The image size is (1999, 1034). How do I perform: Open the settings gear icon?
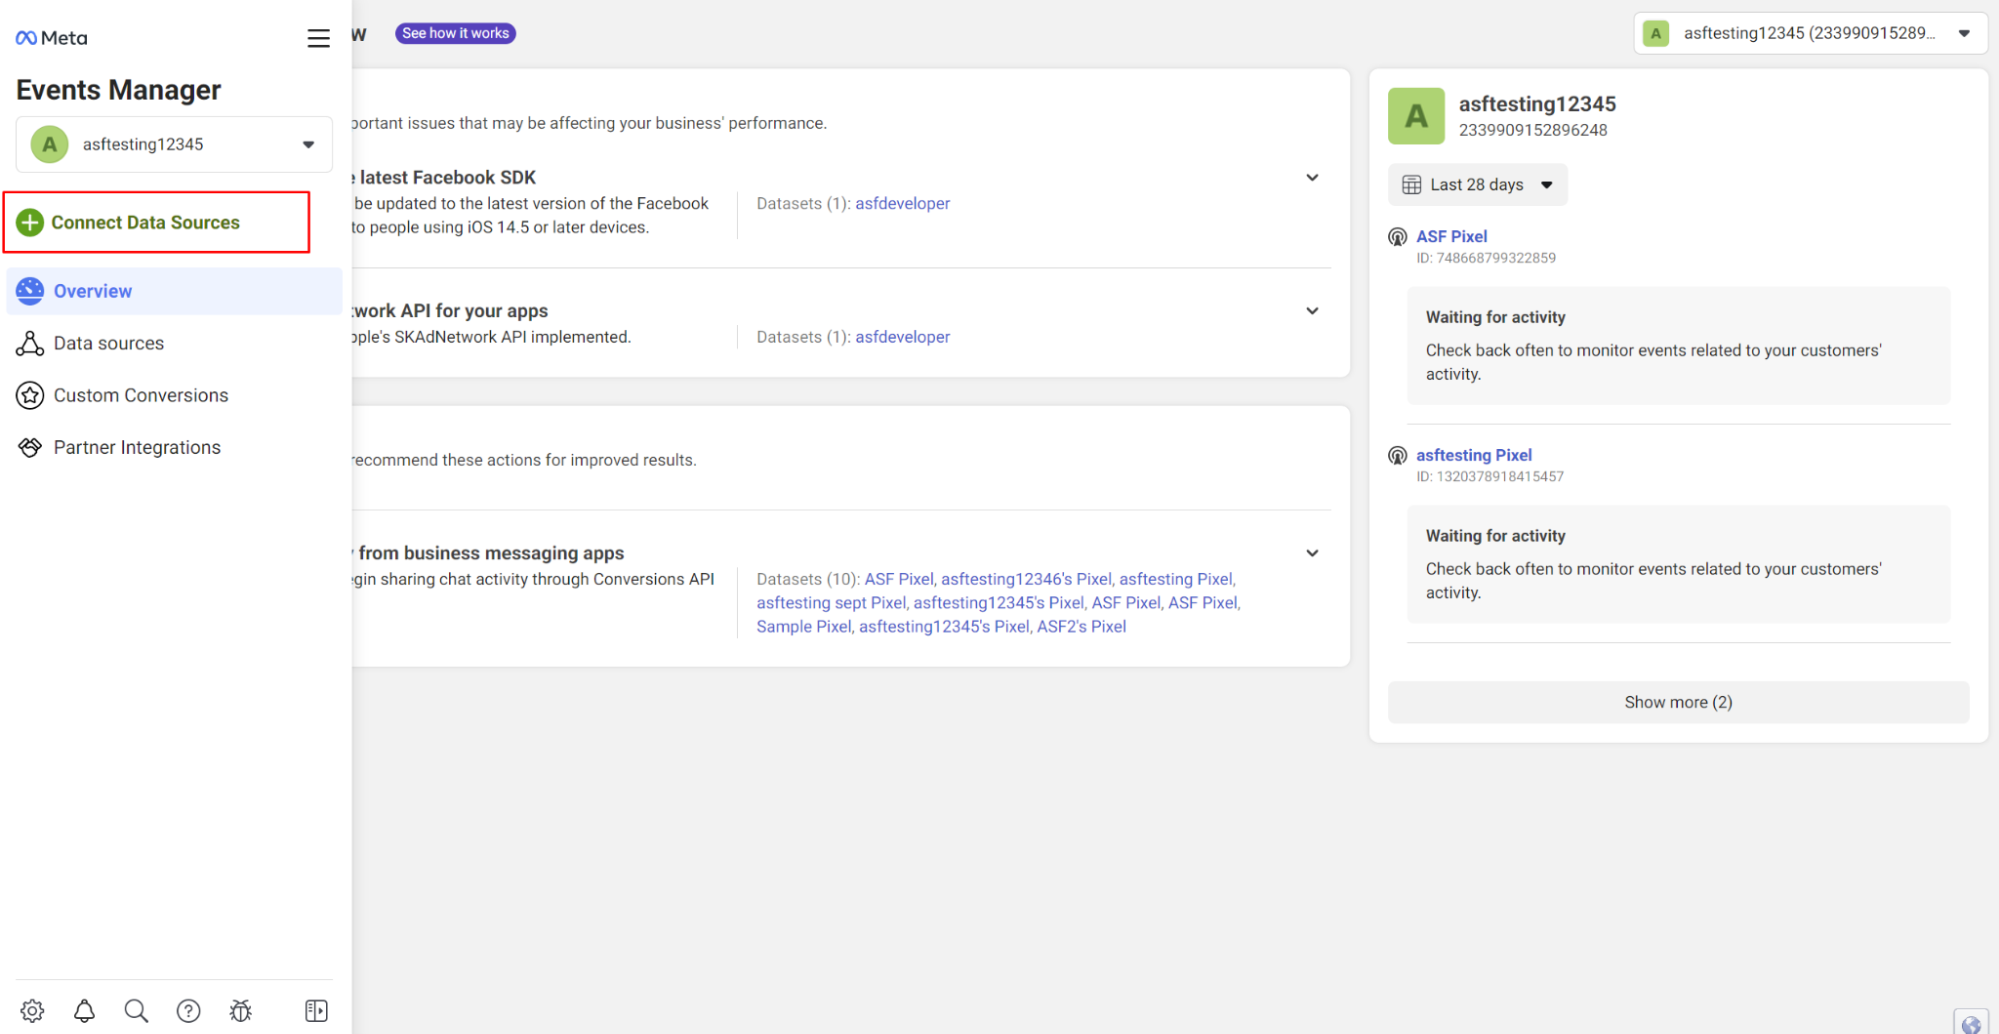click(32, 1010)
